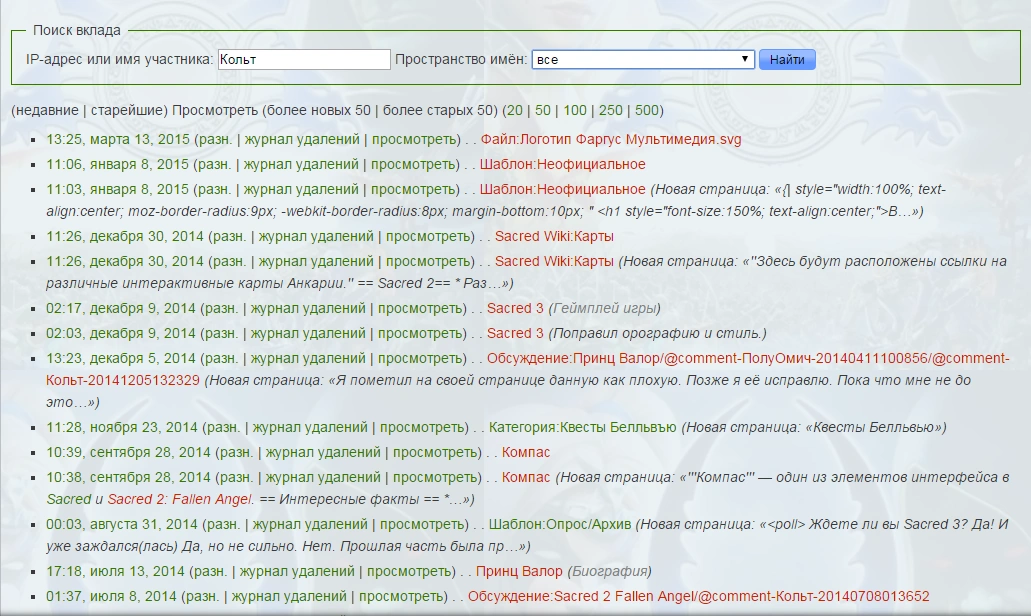
Task: Open журнал удалений in 11:06 January 8 entry
Action: click(300, 164)
